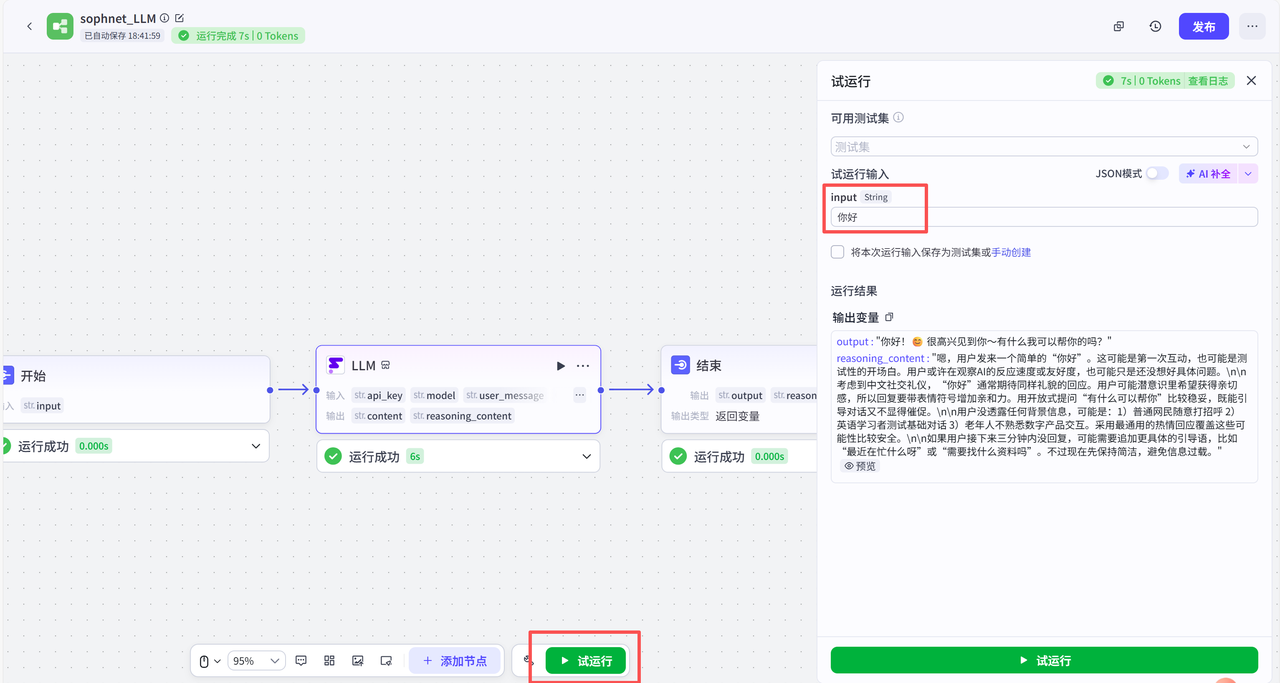1280x683 pixels.
Task: Open the 测试集 dropdown
Action: tap(1044, 147)
